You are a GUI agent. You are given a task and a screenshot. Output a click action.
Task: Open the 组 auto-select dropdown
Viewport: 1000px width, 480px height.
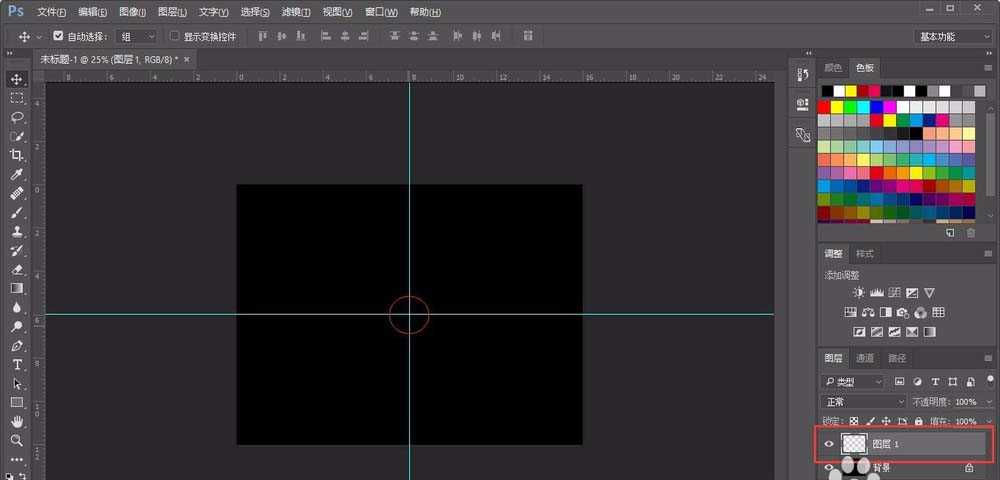[x=137, y=36]
